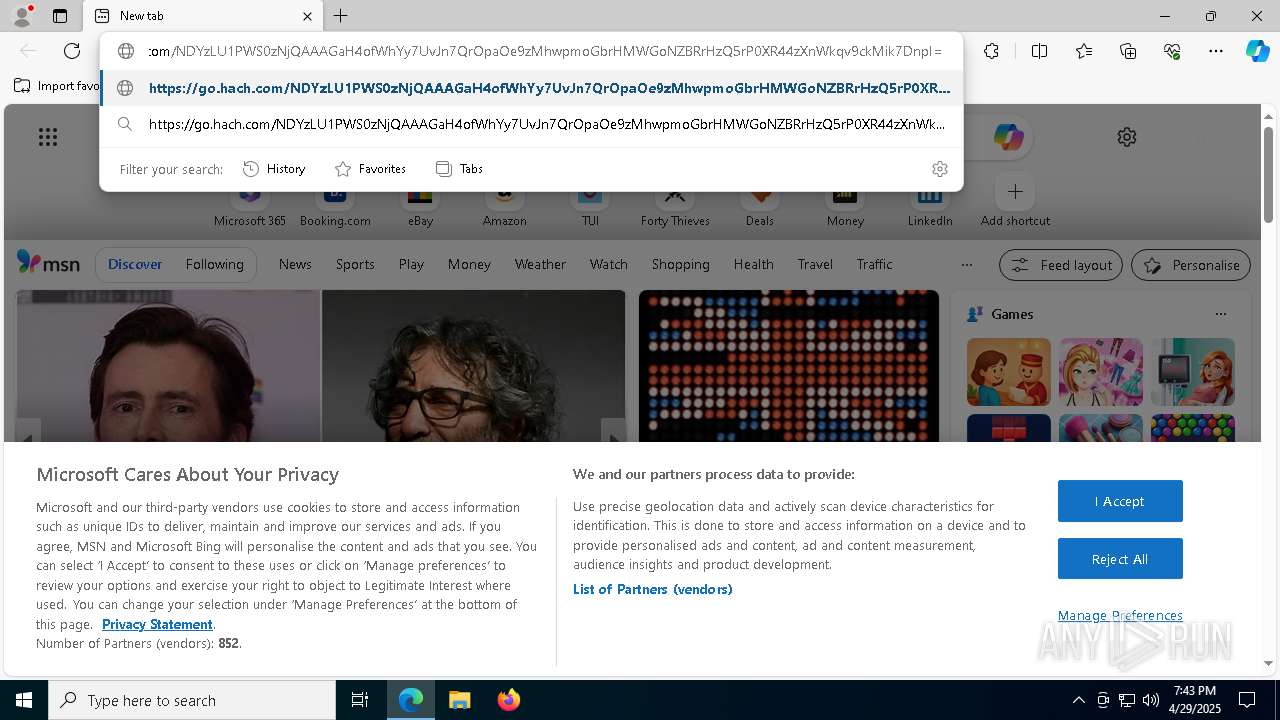Open Manage Preferences link
The width and height of the screenshot is (1280, 720).
click(1120, 615)
